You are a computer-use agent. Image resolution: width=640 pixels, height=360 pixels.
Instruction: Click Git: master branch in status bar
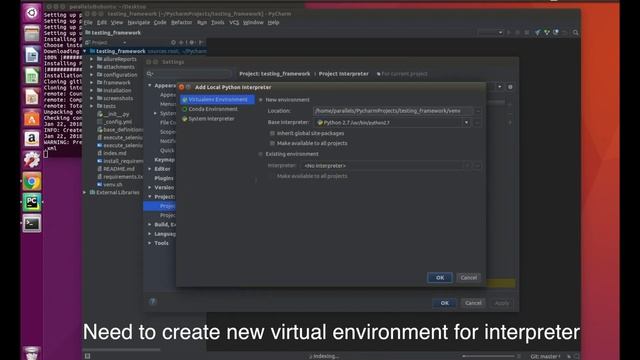click(545, 356)
